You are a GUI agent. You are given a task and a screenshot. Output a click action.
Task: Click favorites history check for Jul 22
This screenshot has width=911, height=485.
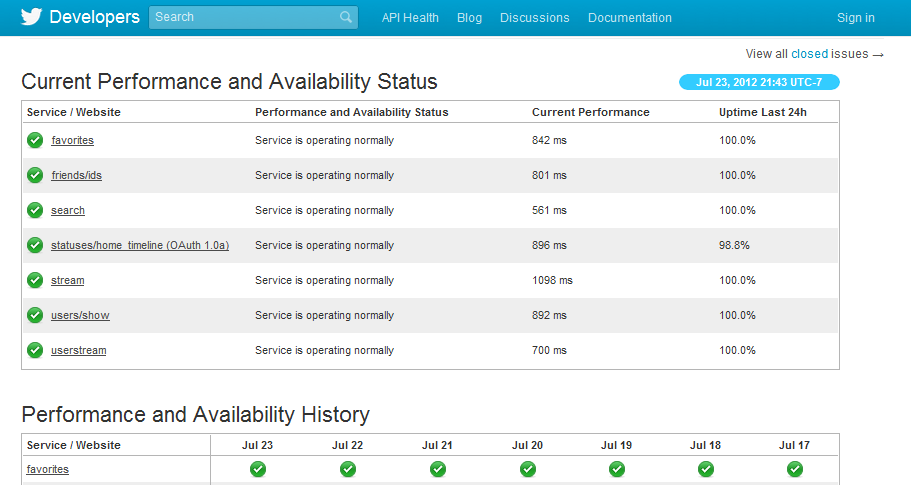tap(348, 469)
